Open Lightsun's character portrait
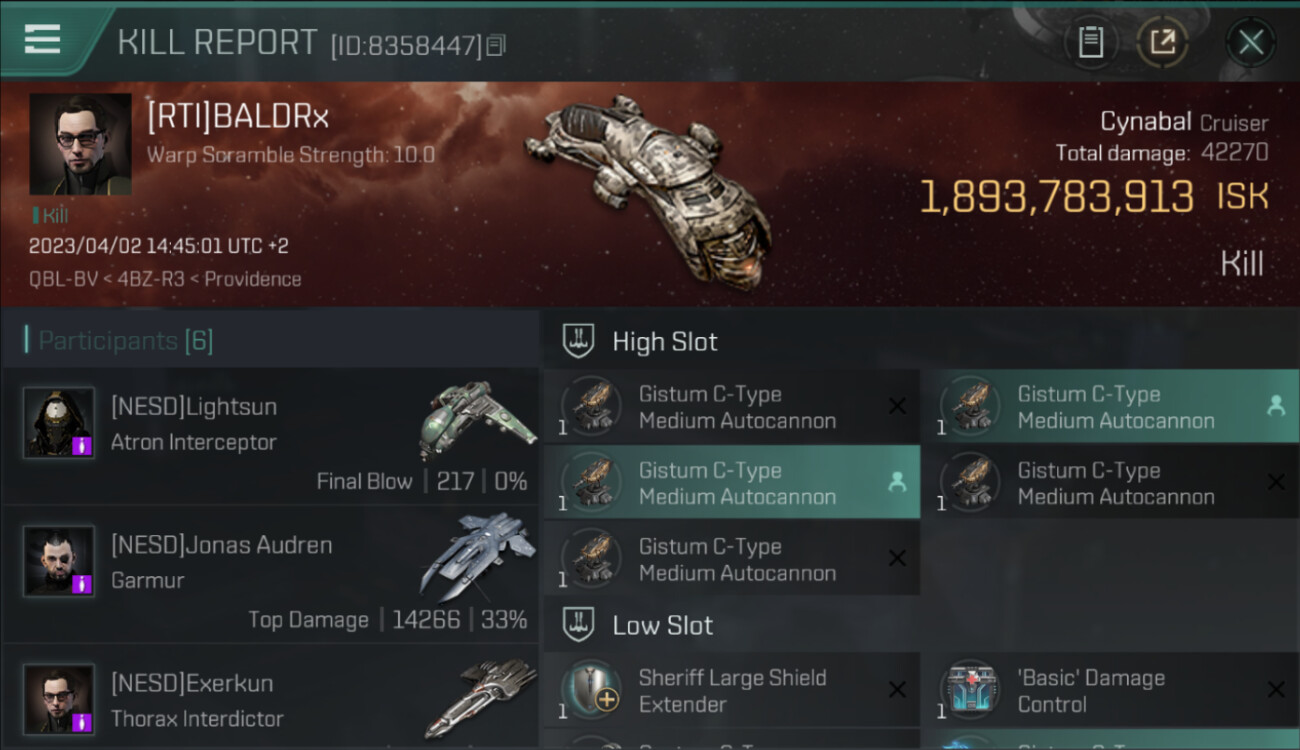Image resolution: width=1300 pixels, height=750 pixels. coord(59,423)
